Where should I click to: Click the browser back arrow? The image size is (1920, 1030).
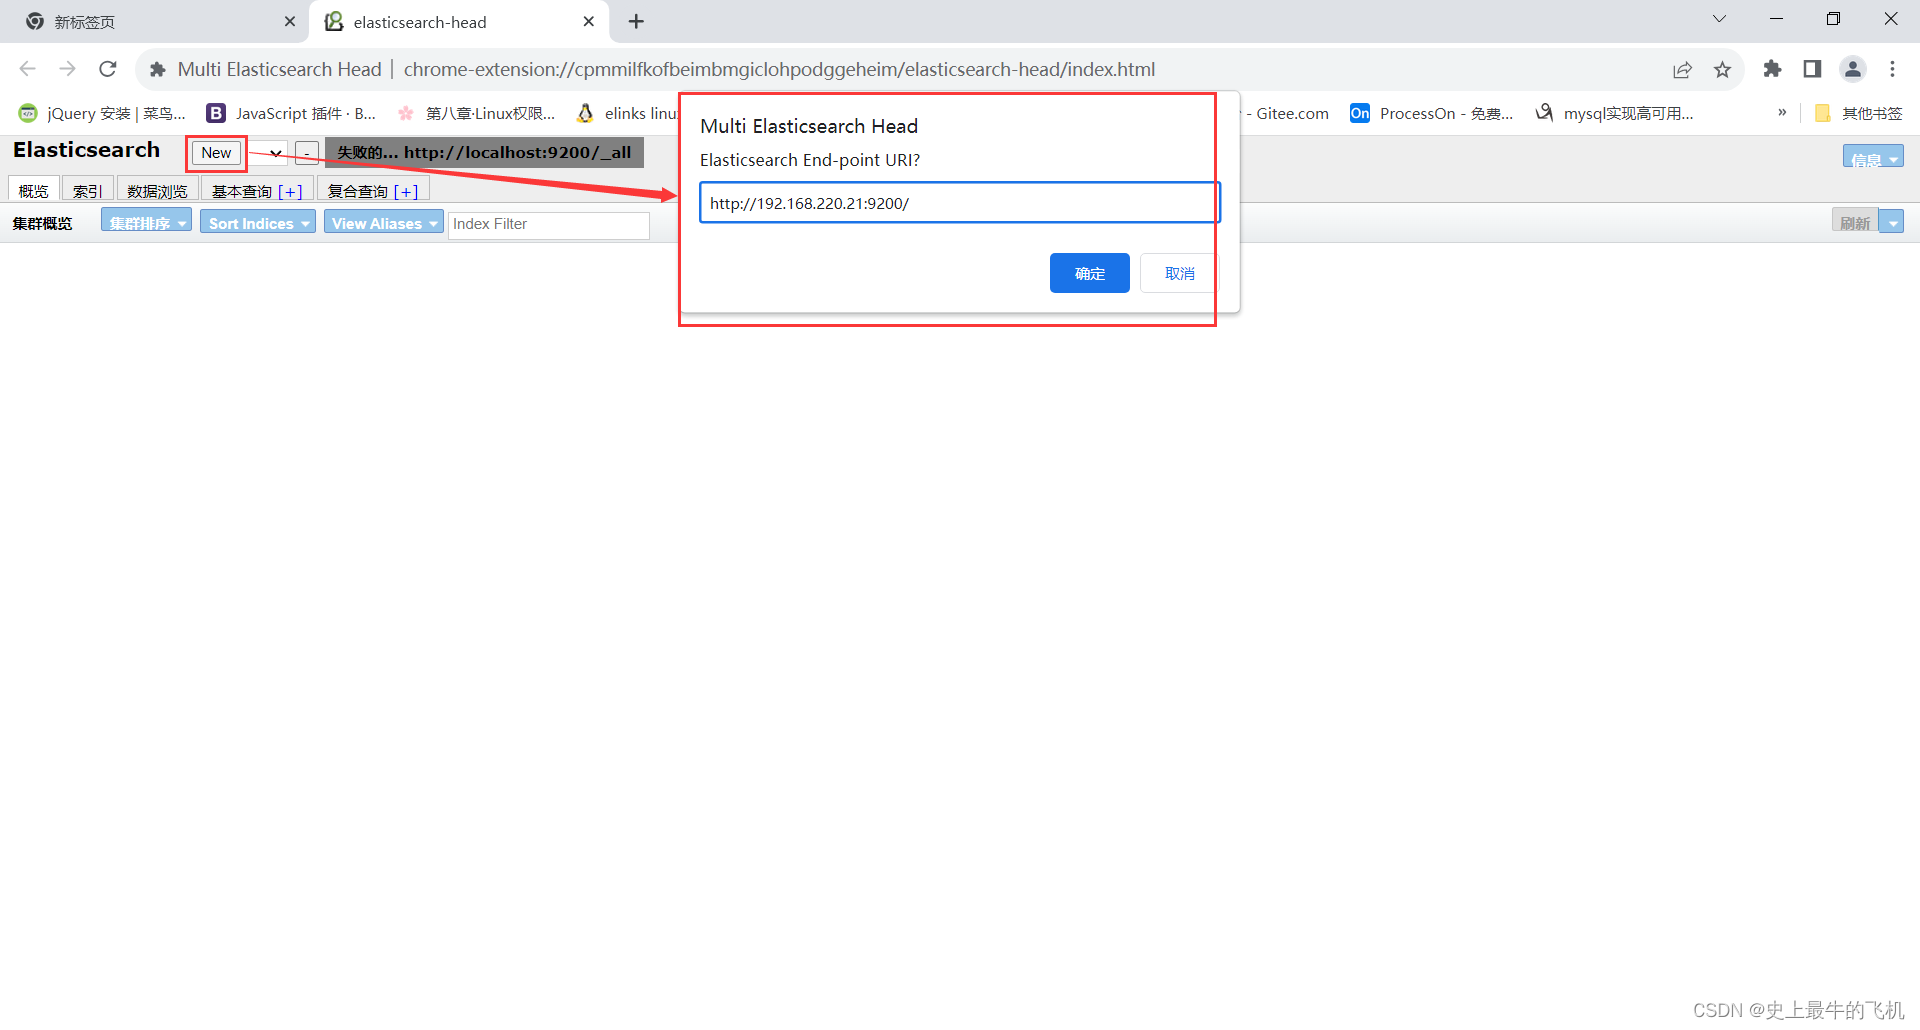28,69
